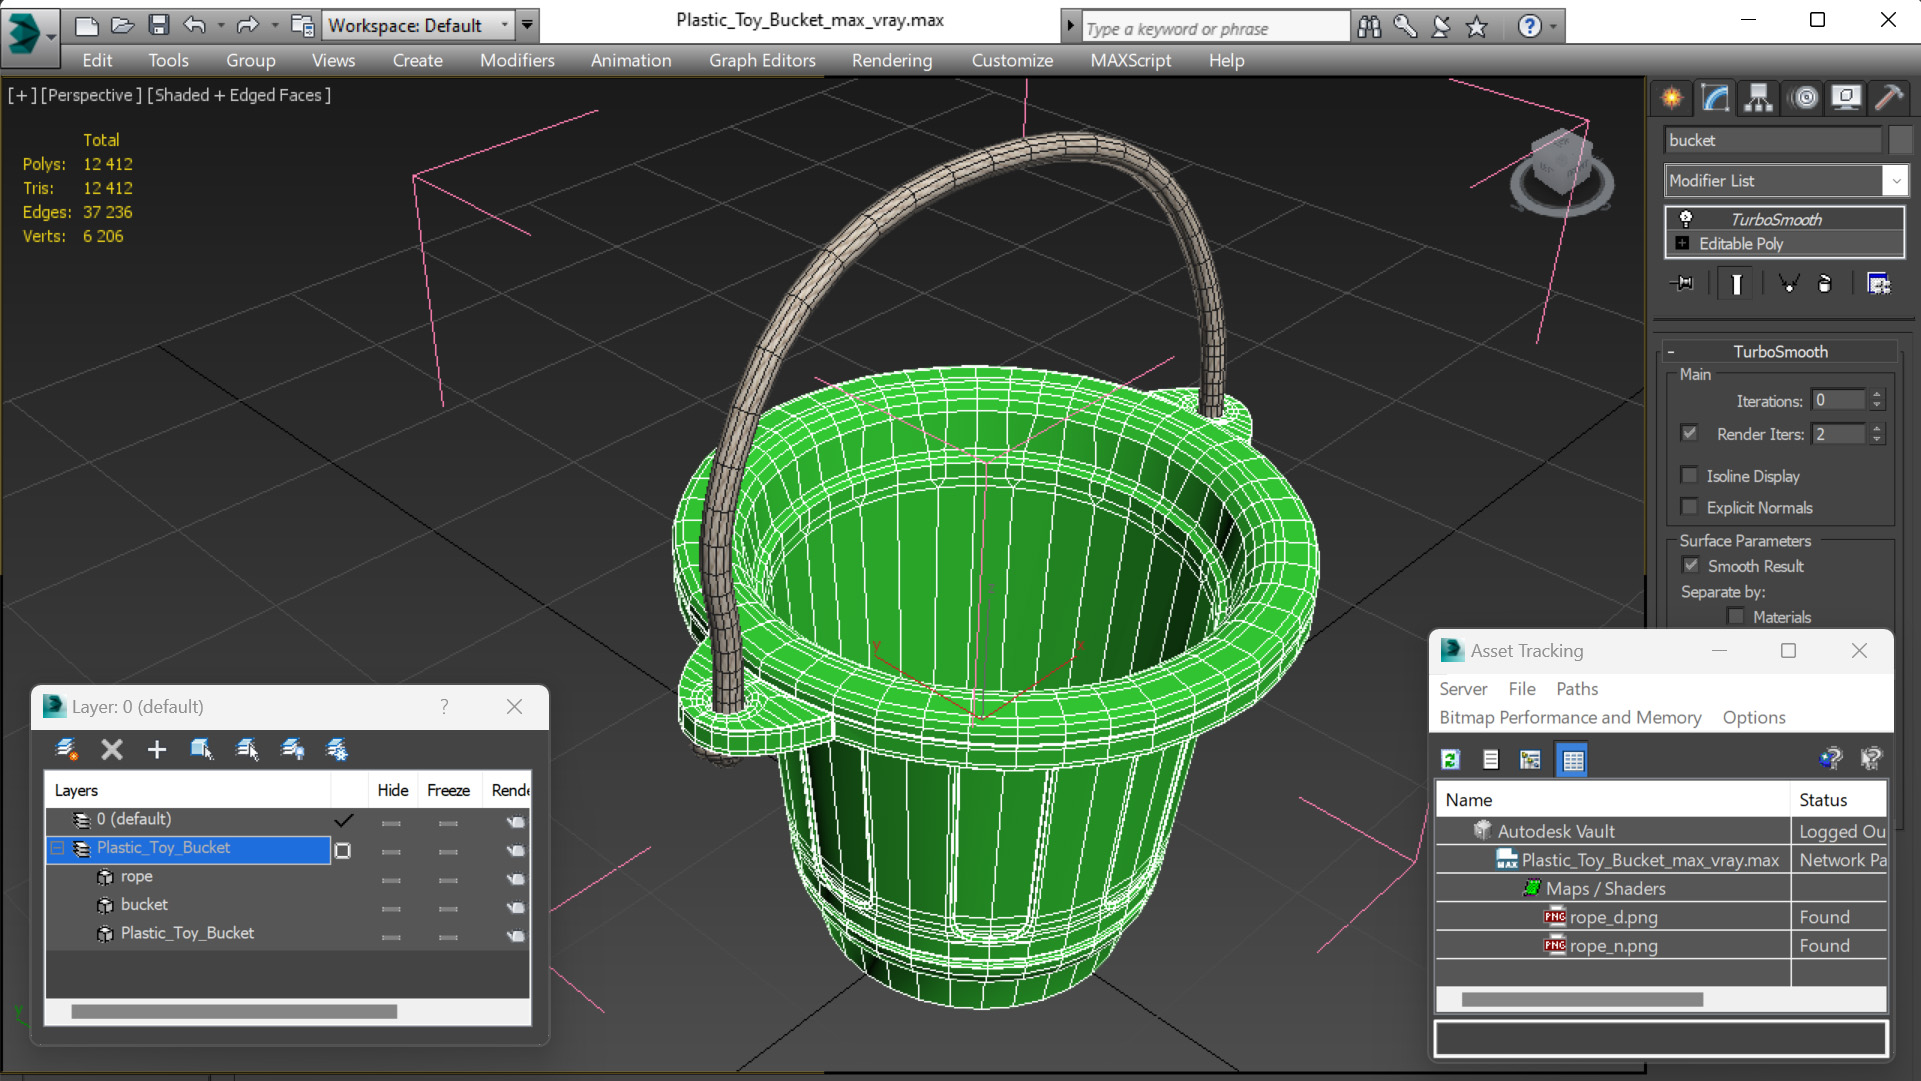
Task: Click the Editable Poly stack icon
Action: click(x=1682, y=243)
